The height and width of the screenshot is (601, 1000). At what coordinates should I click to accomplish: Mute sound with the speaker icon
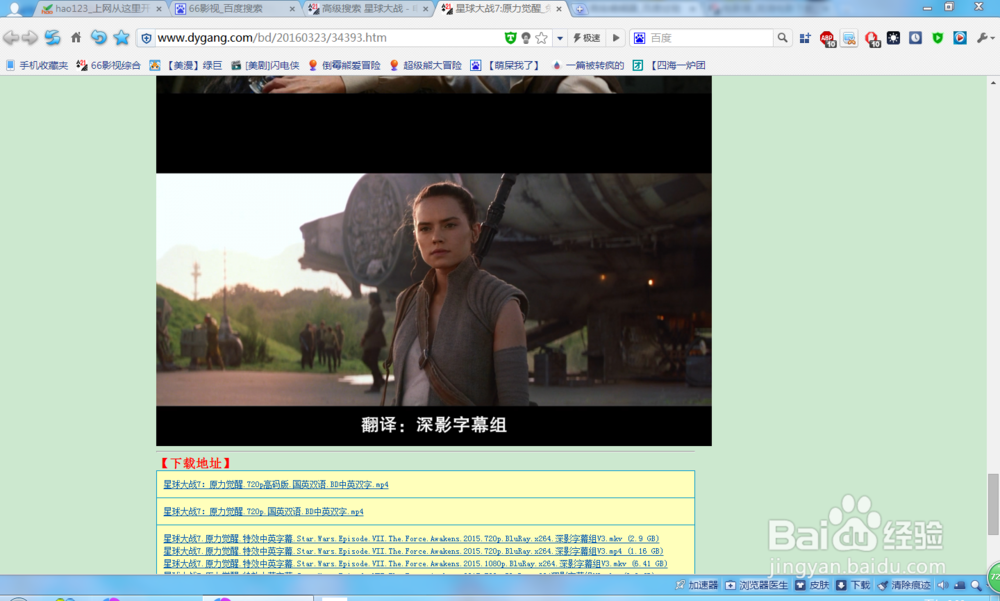click(943, 585)
